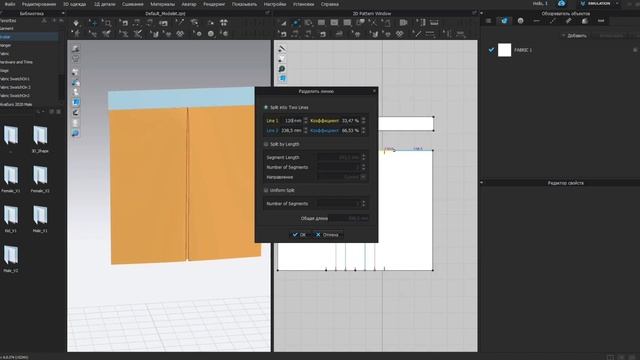Image resolution: width=640 pixels, height=360 pixels.
Task: Open the Сшивание menu
Action: click(133, 4)
